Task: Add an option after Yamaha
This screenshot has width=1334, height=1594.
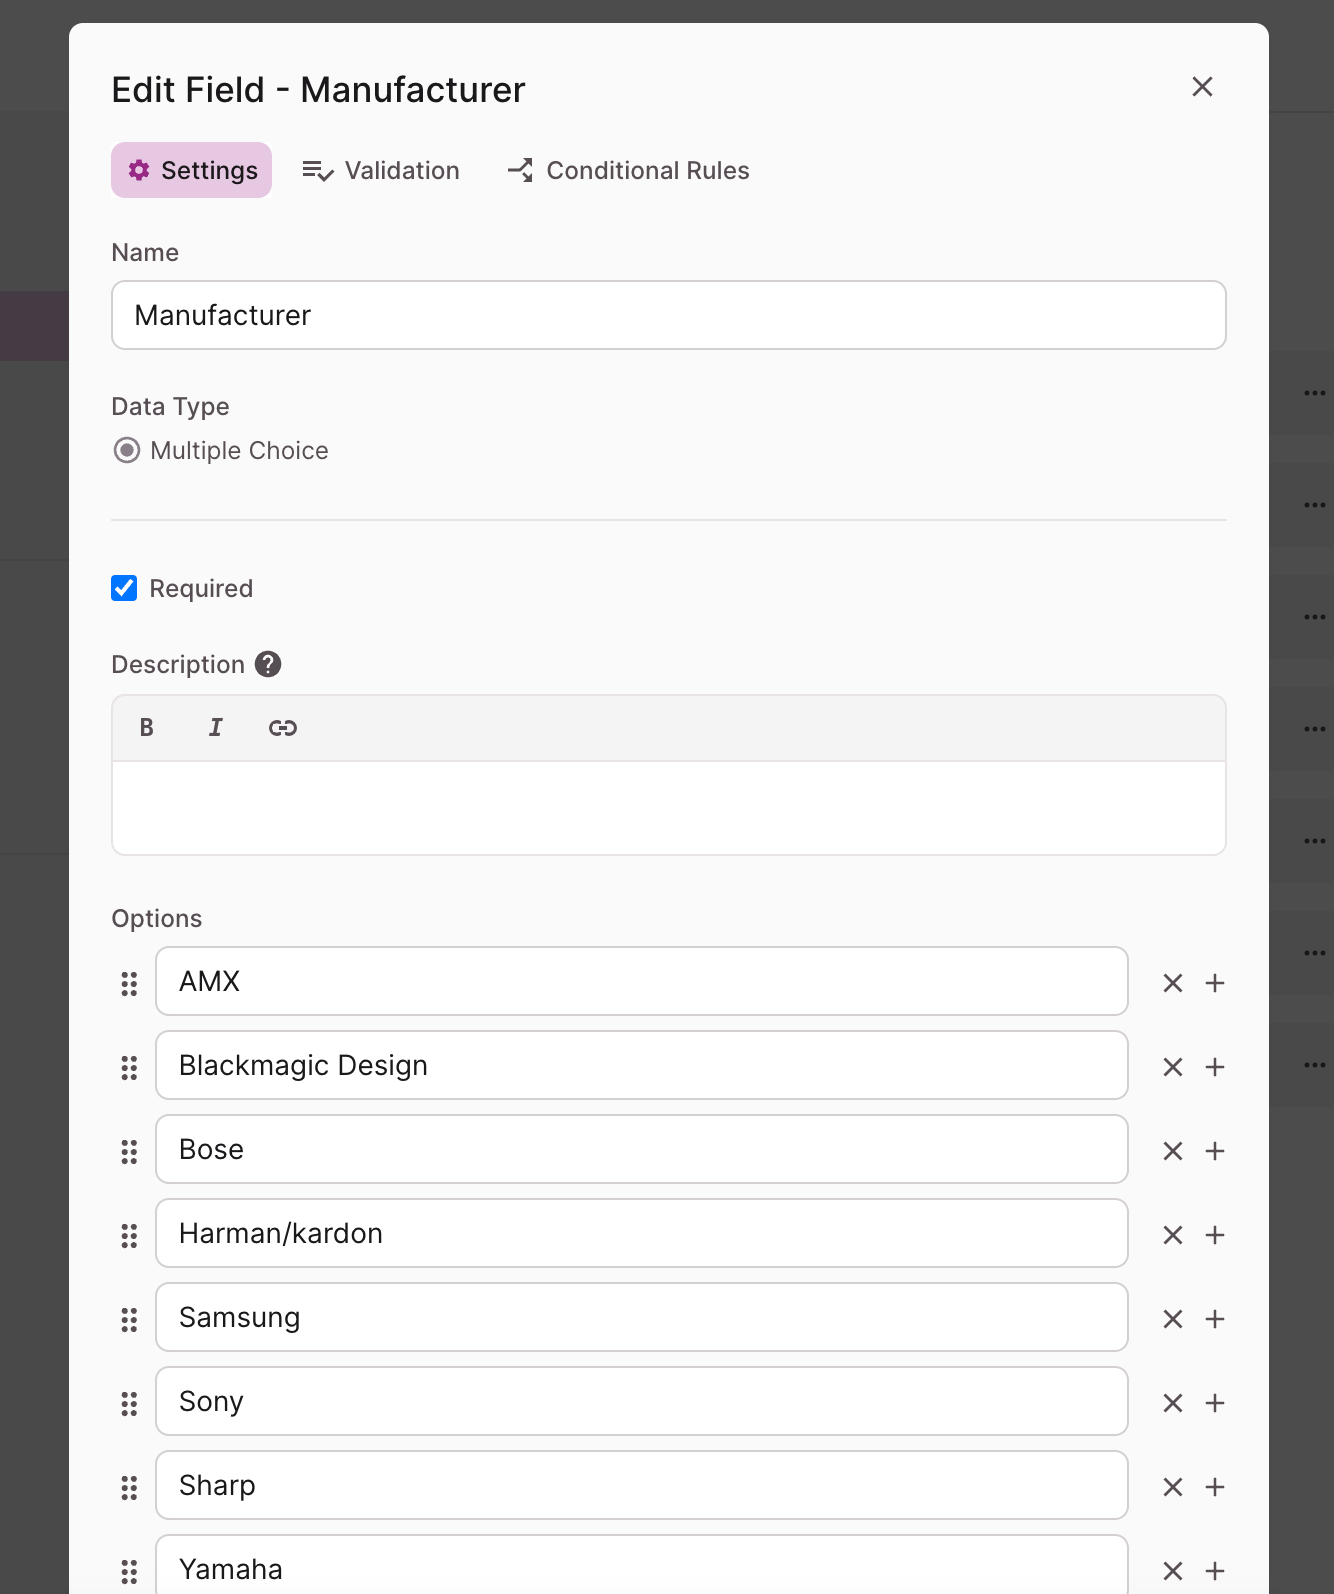Action: click(1215, 1571)
